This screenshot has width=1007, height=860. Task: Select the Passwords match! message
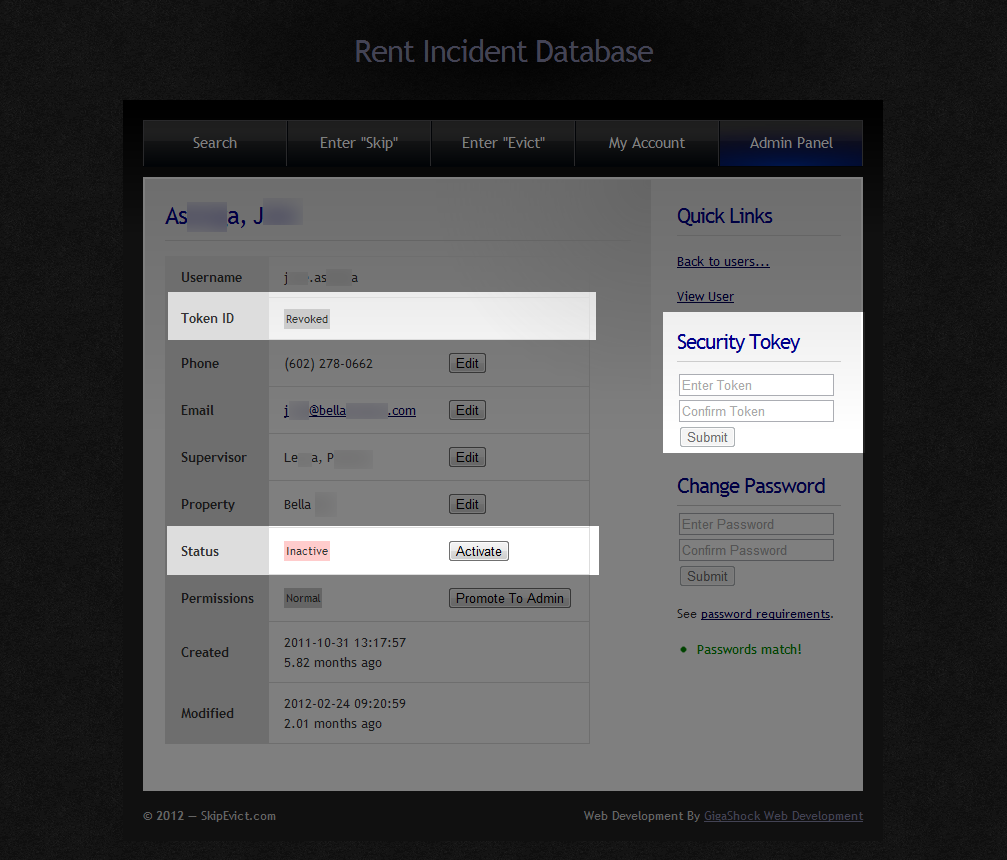[x=749, y=649]
